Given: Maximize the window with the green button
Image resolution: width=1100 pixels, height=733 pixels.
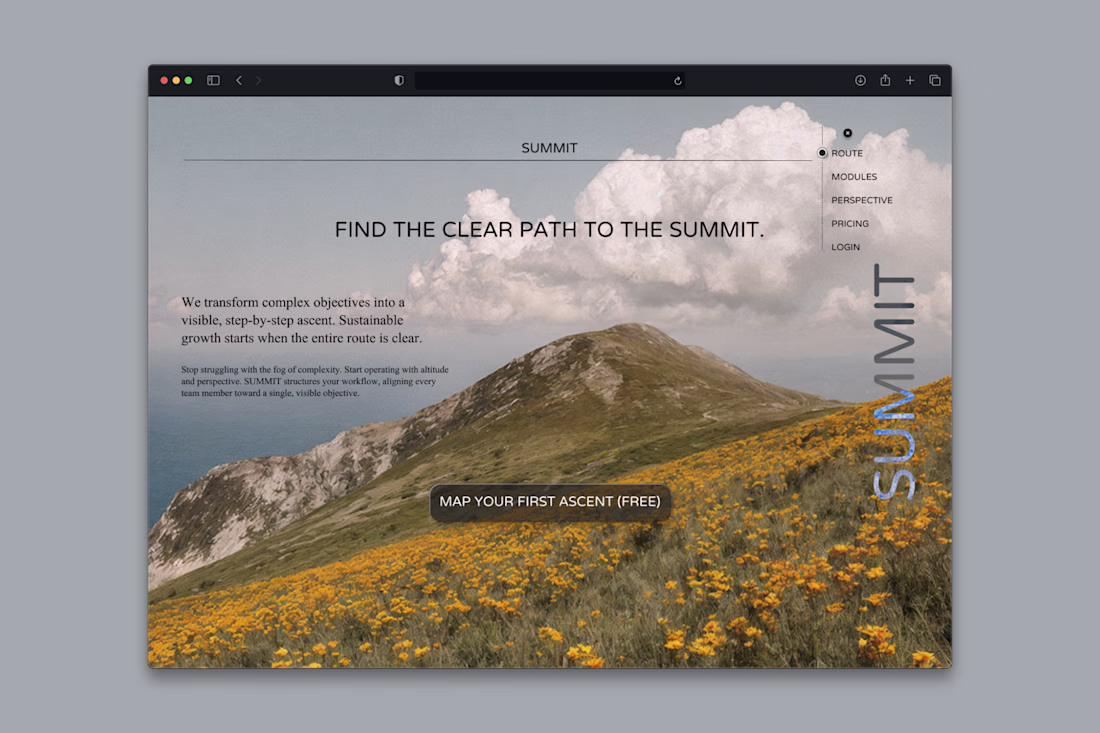Looking at the screenshot, I should [188, 81].
